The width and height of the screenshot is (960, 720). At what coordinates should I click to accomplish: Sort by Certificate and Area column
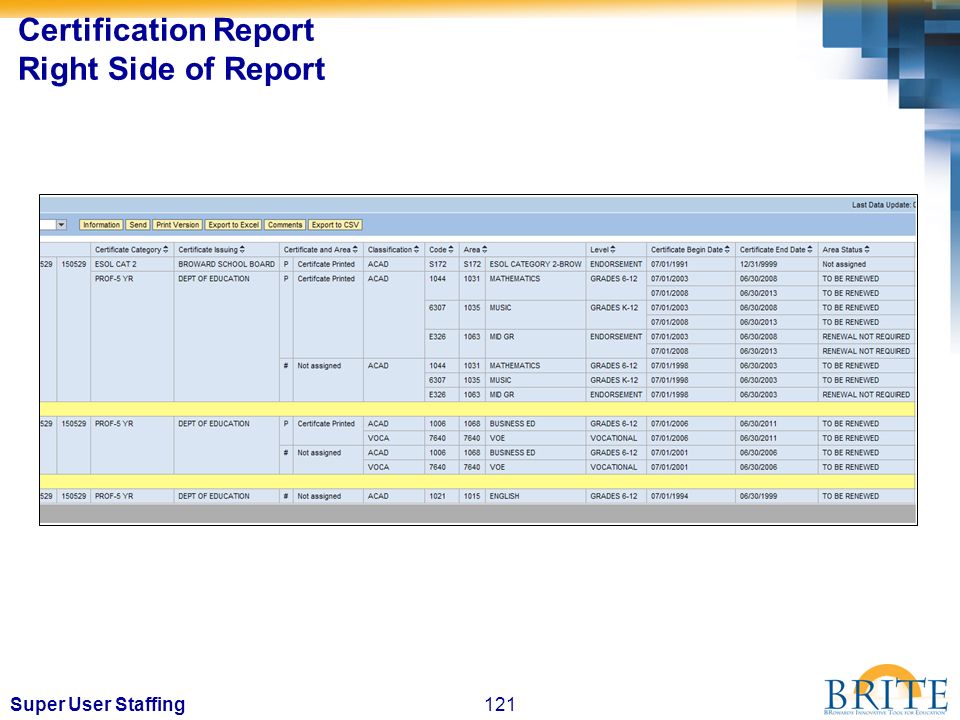pos(355,250)
